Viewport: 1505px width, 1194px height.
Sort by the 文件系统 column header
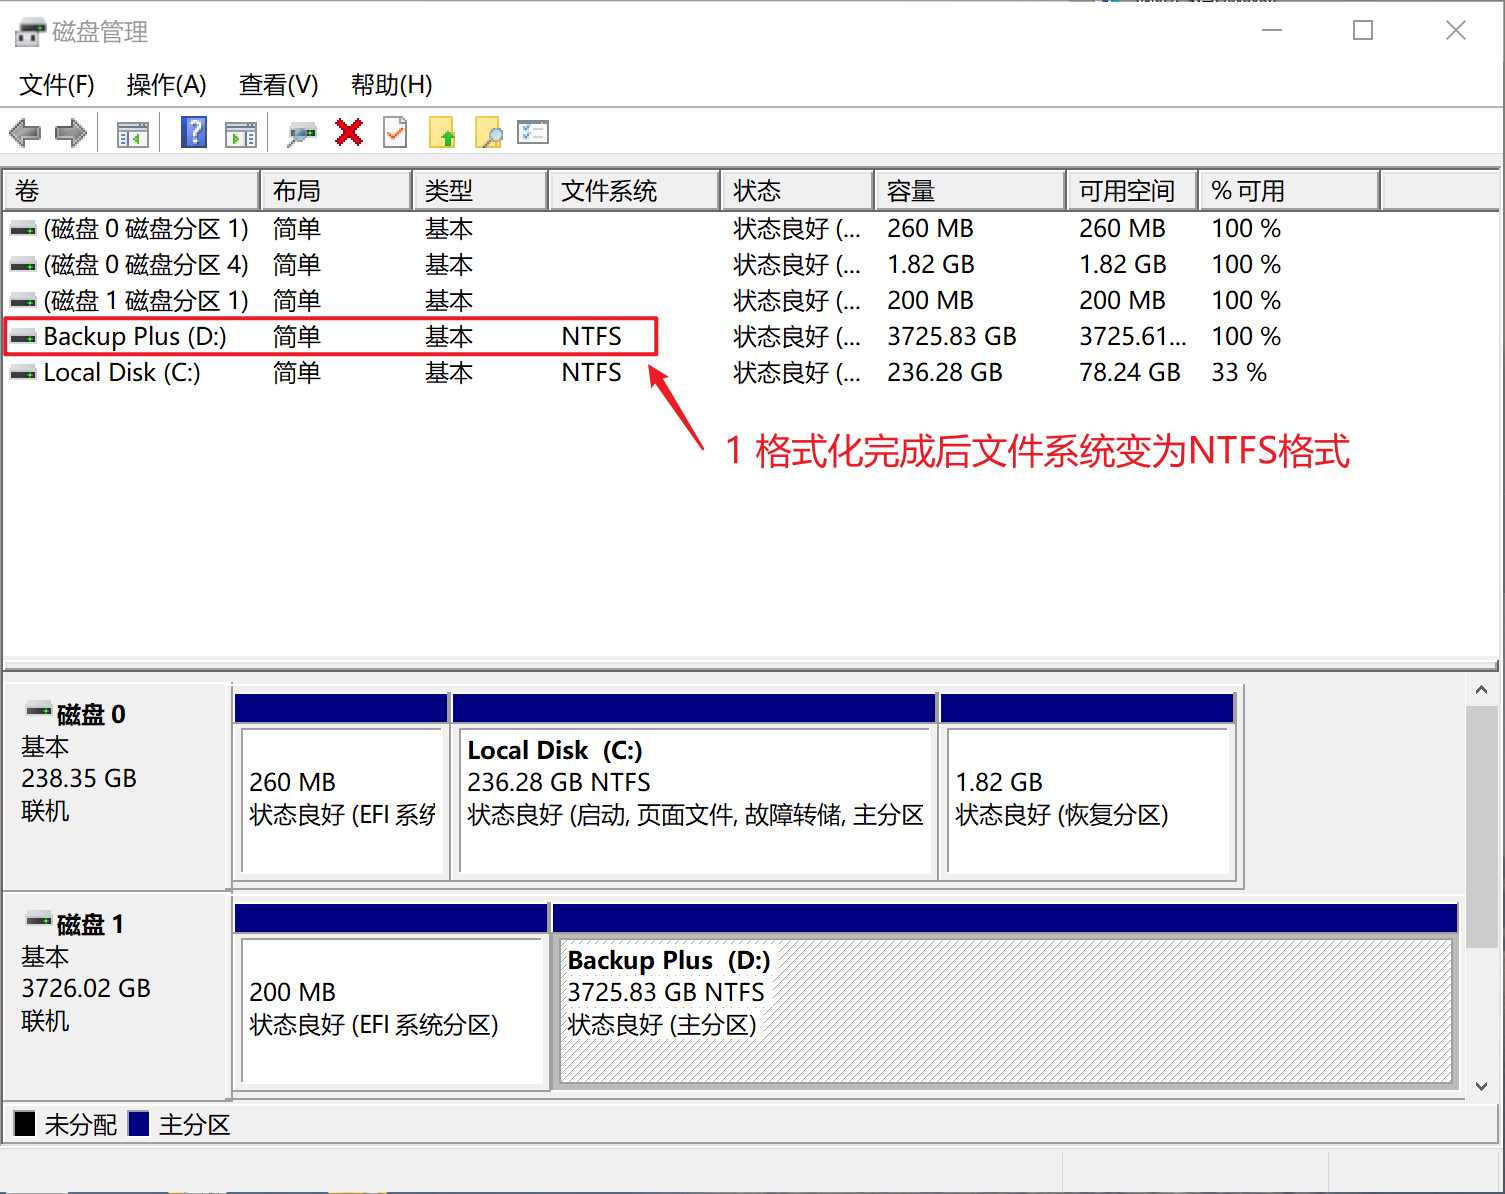click(610, 189)
